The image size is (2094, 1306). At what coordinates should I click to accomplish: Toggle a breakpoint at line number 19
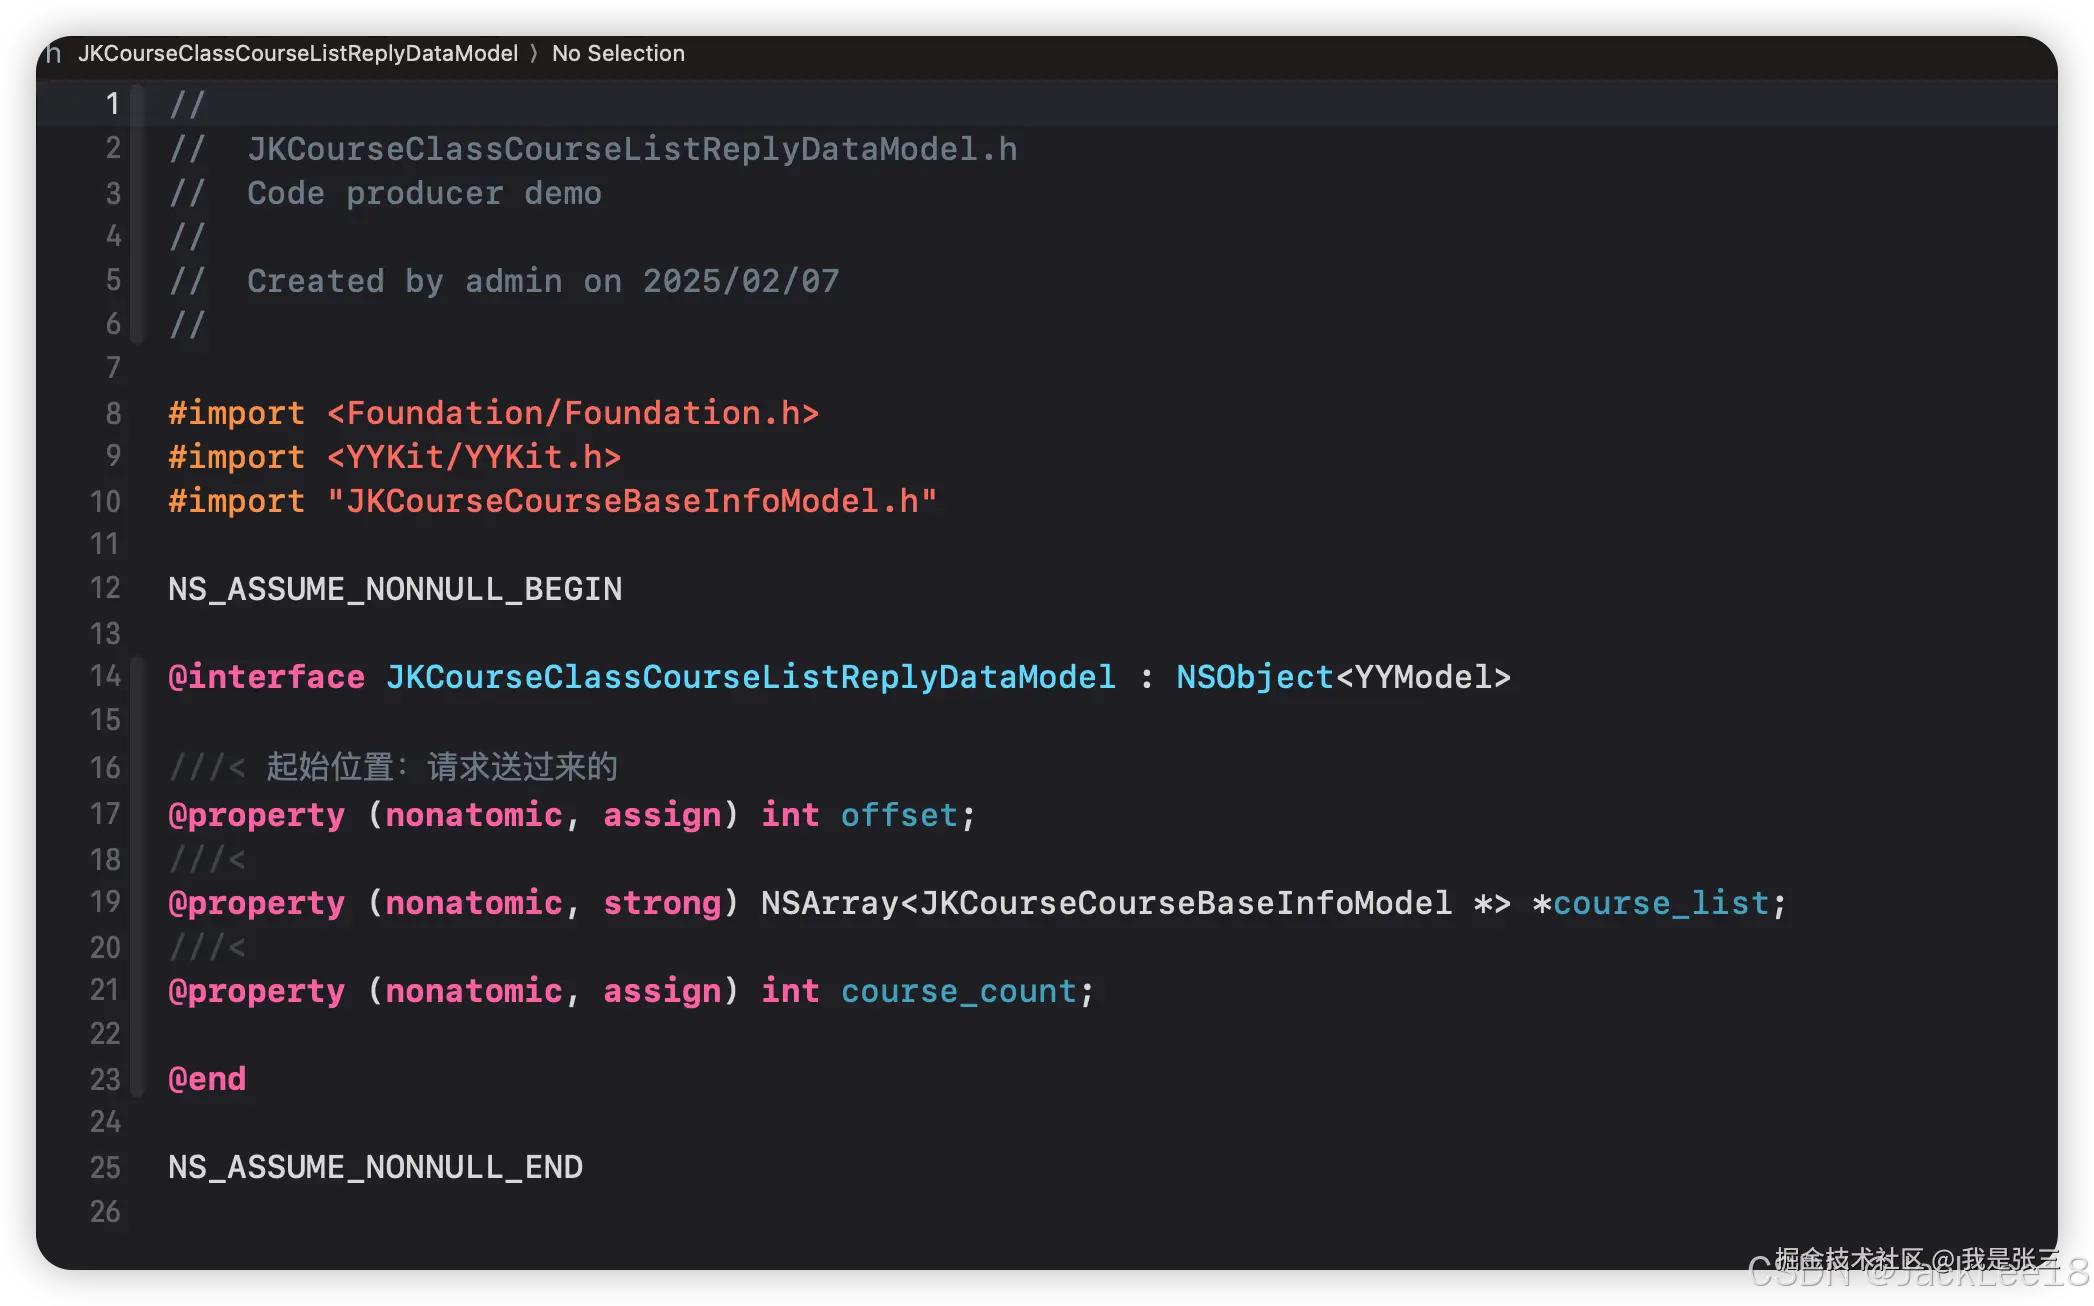click(x=105, y=902)
